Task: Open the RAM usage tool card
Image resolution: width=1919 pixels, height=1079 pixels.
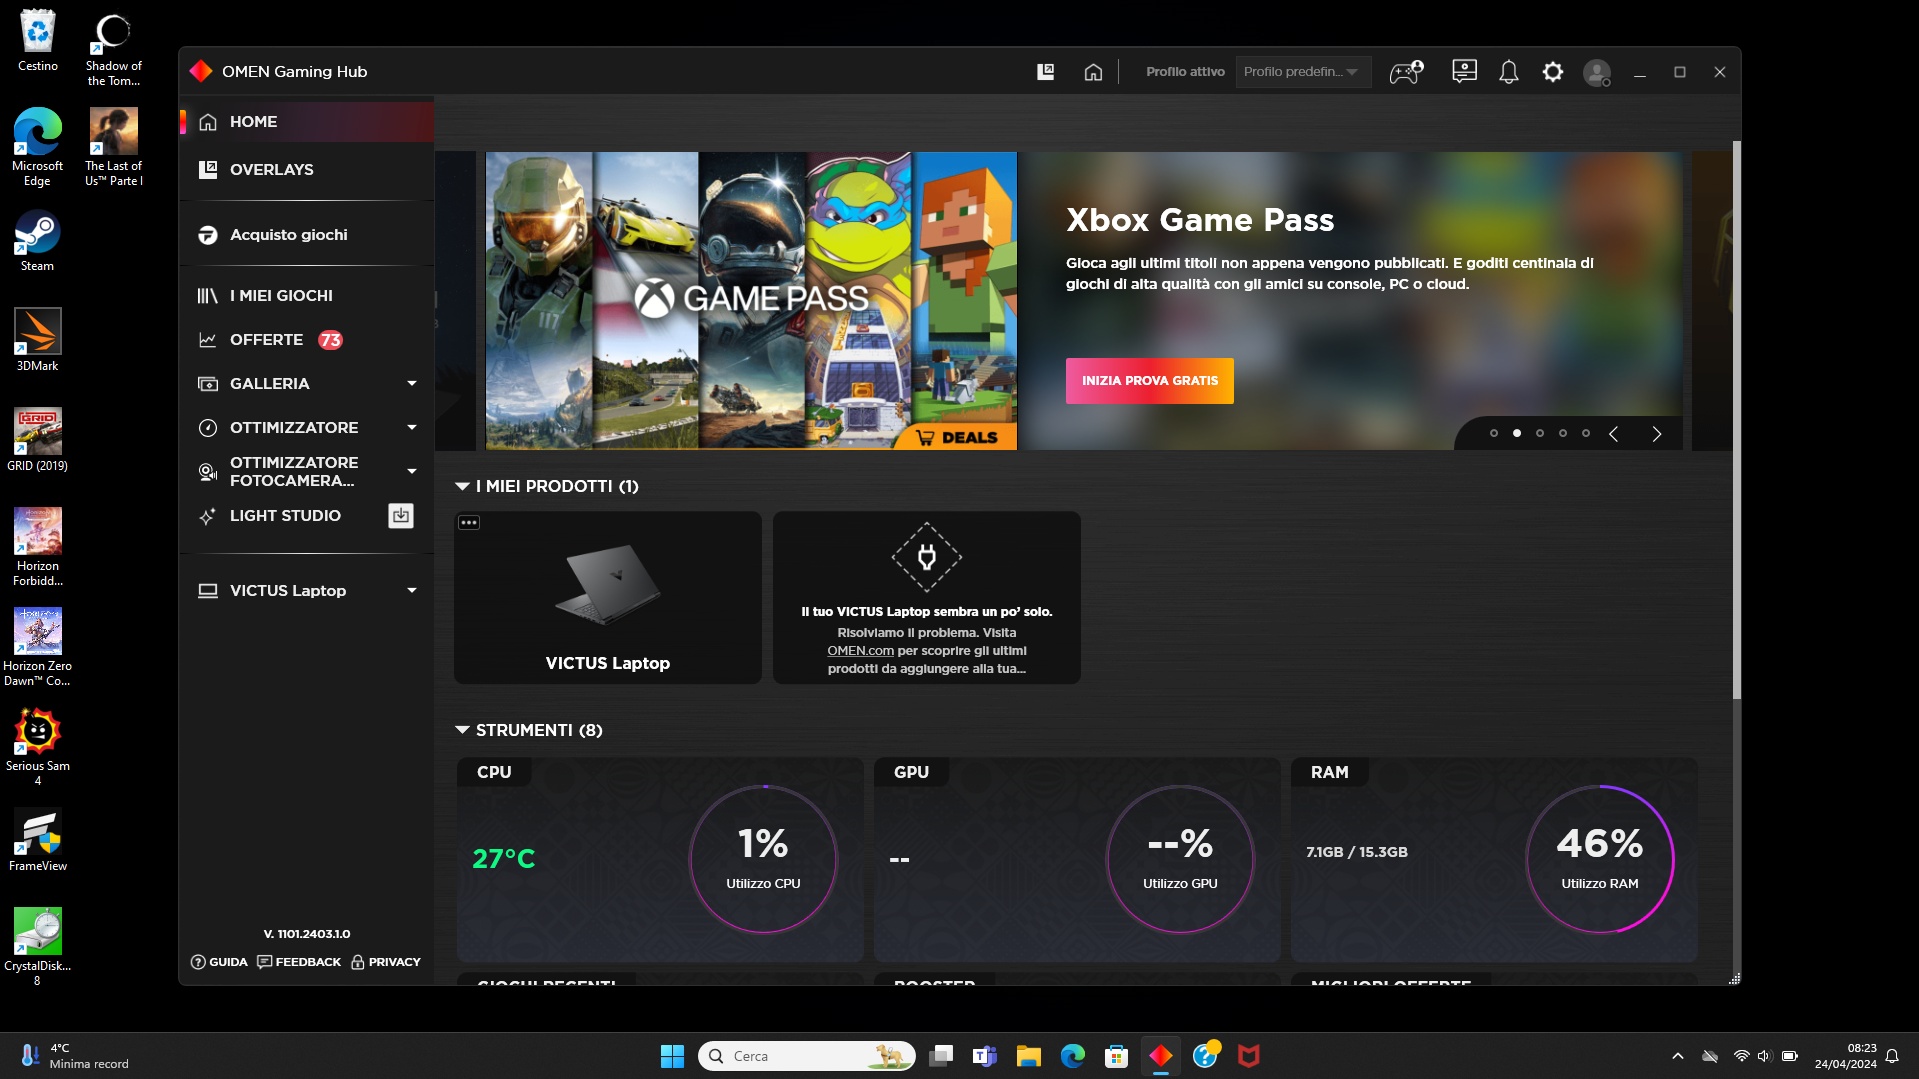Action: point(1494,860)
